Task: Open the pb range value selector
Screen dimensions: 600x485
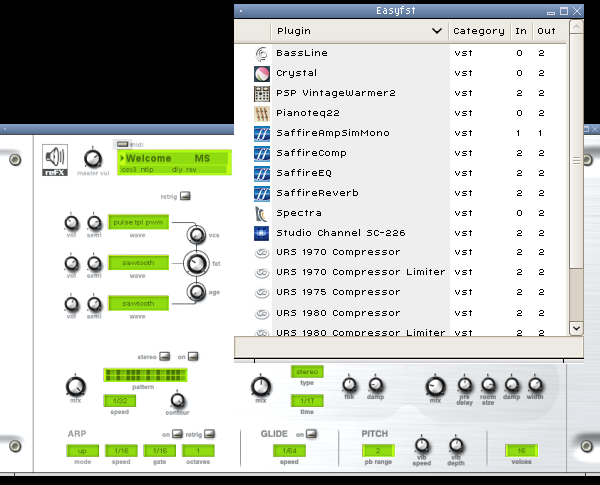Action: [378, 451]
